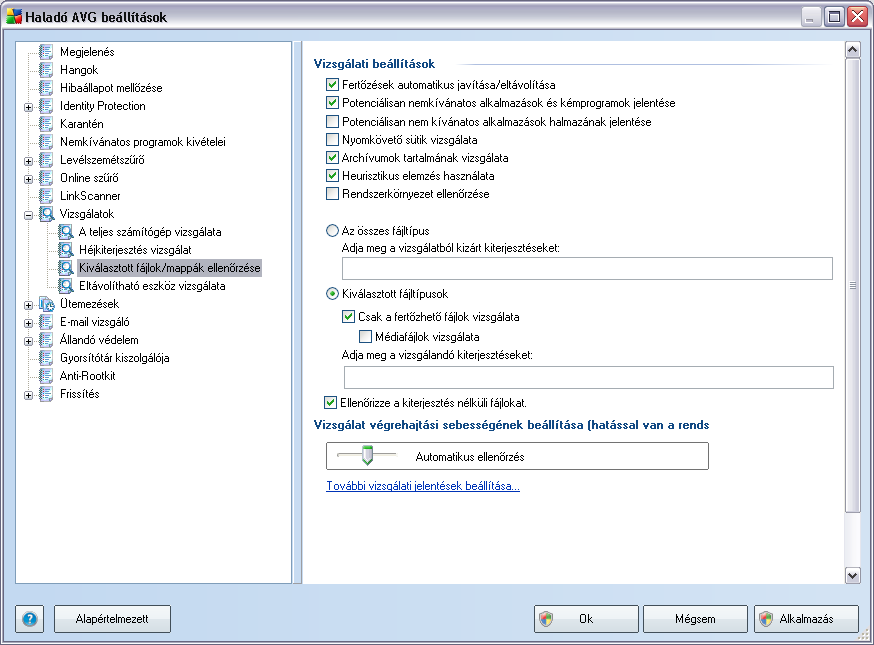Image resolution: width=874 pixels, height=645 pixels.
Task: Expand the Online szűrő node
Action: click(28, 179)
